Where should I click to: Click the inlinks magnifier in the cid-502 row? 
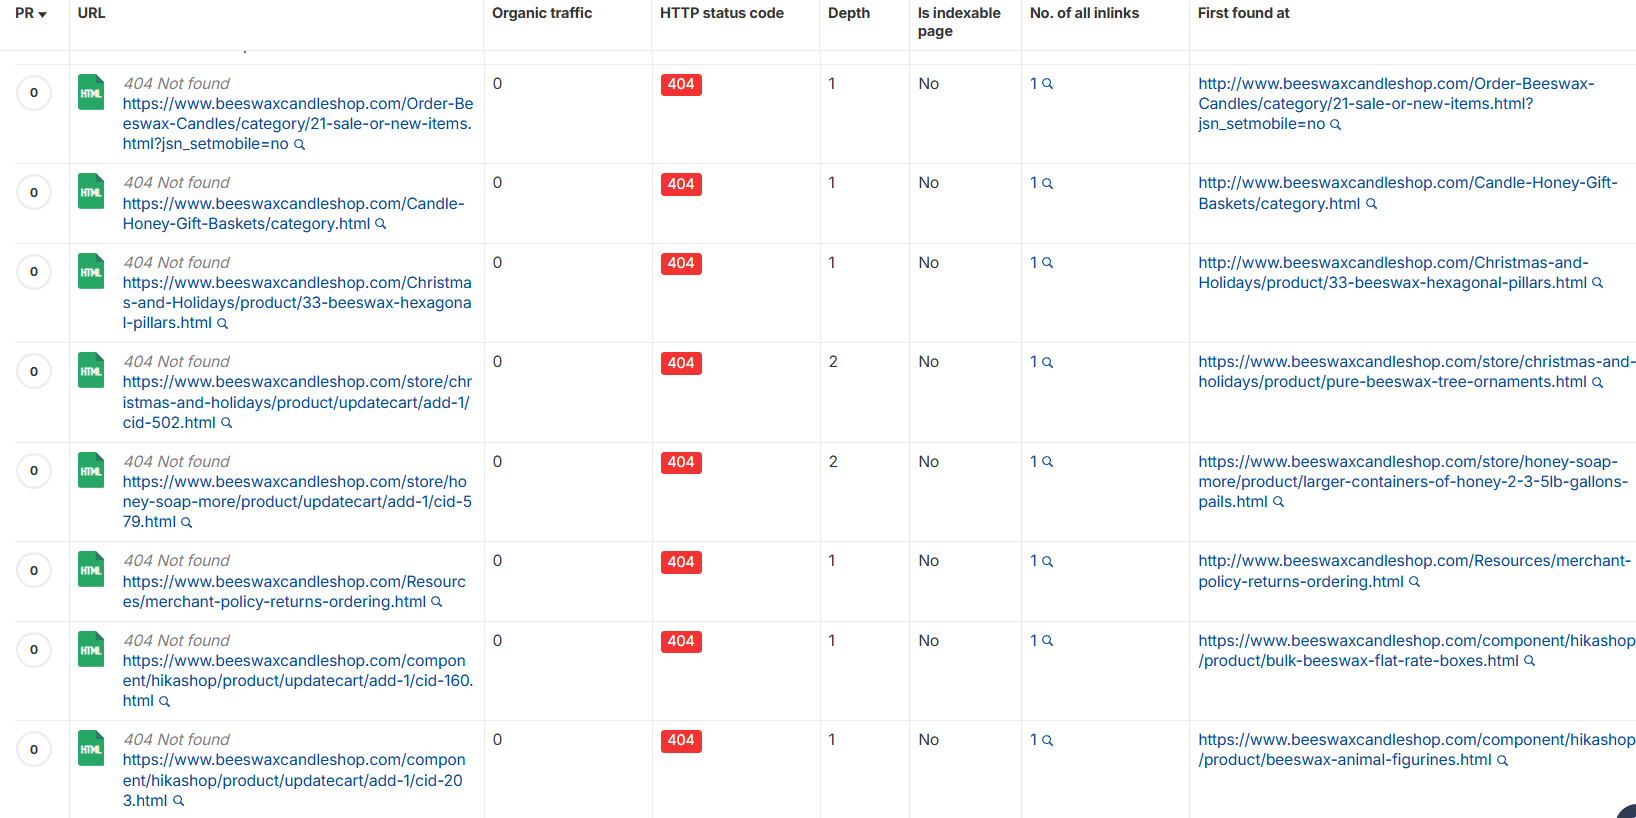click(x=1048, y=363)
